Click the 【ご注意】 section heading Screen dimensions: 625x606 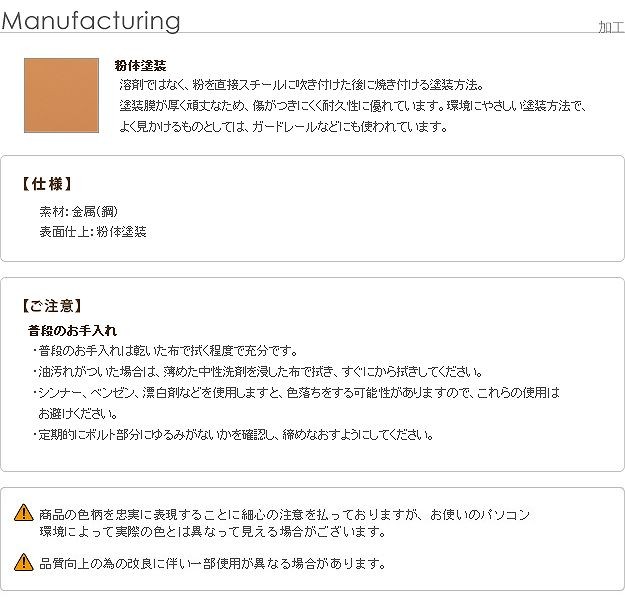point(51,305)
